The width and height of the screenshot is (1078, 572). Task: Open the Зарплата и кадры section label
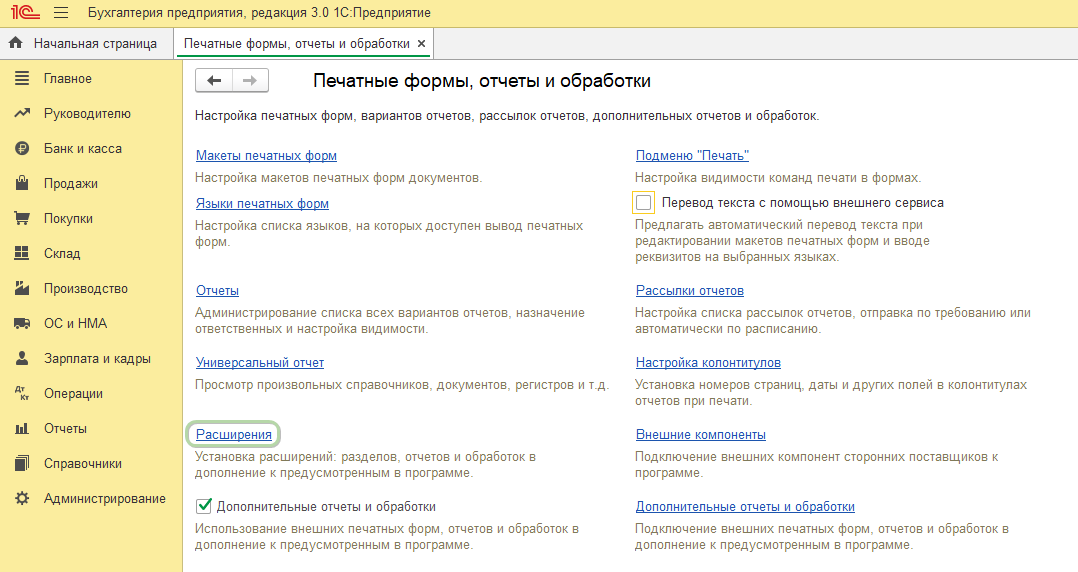(x=97, y=358)
